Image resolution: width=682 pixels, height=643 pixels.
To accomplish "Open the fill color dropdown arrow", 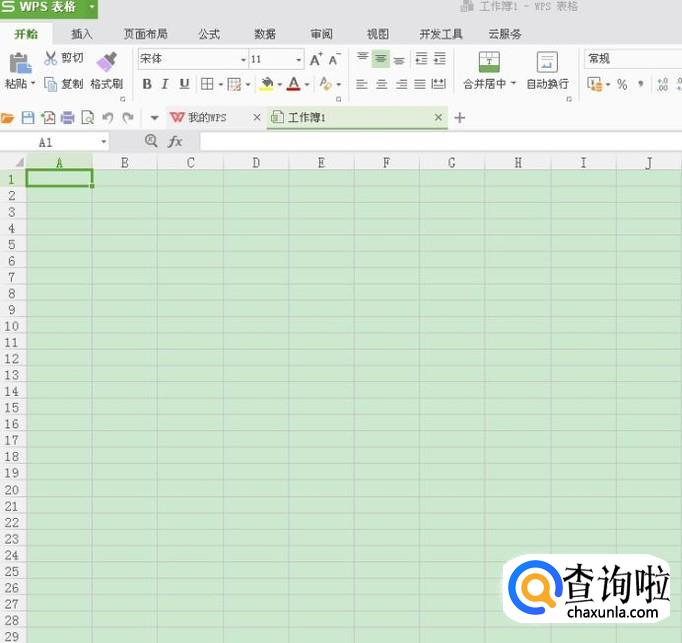I will [x=280, y=84].
